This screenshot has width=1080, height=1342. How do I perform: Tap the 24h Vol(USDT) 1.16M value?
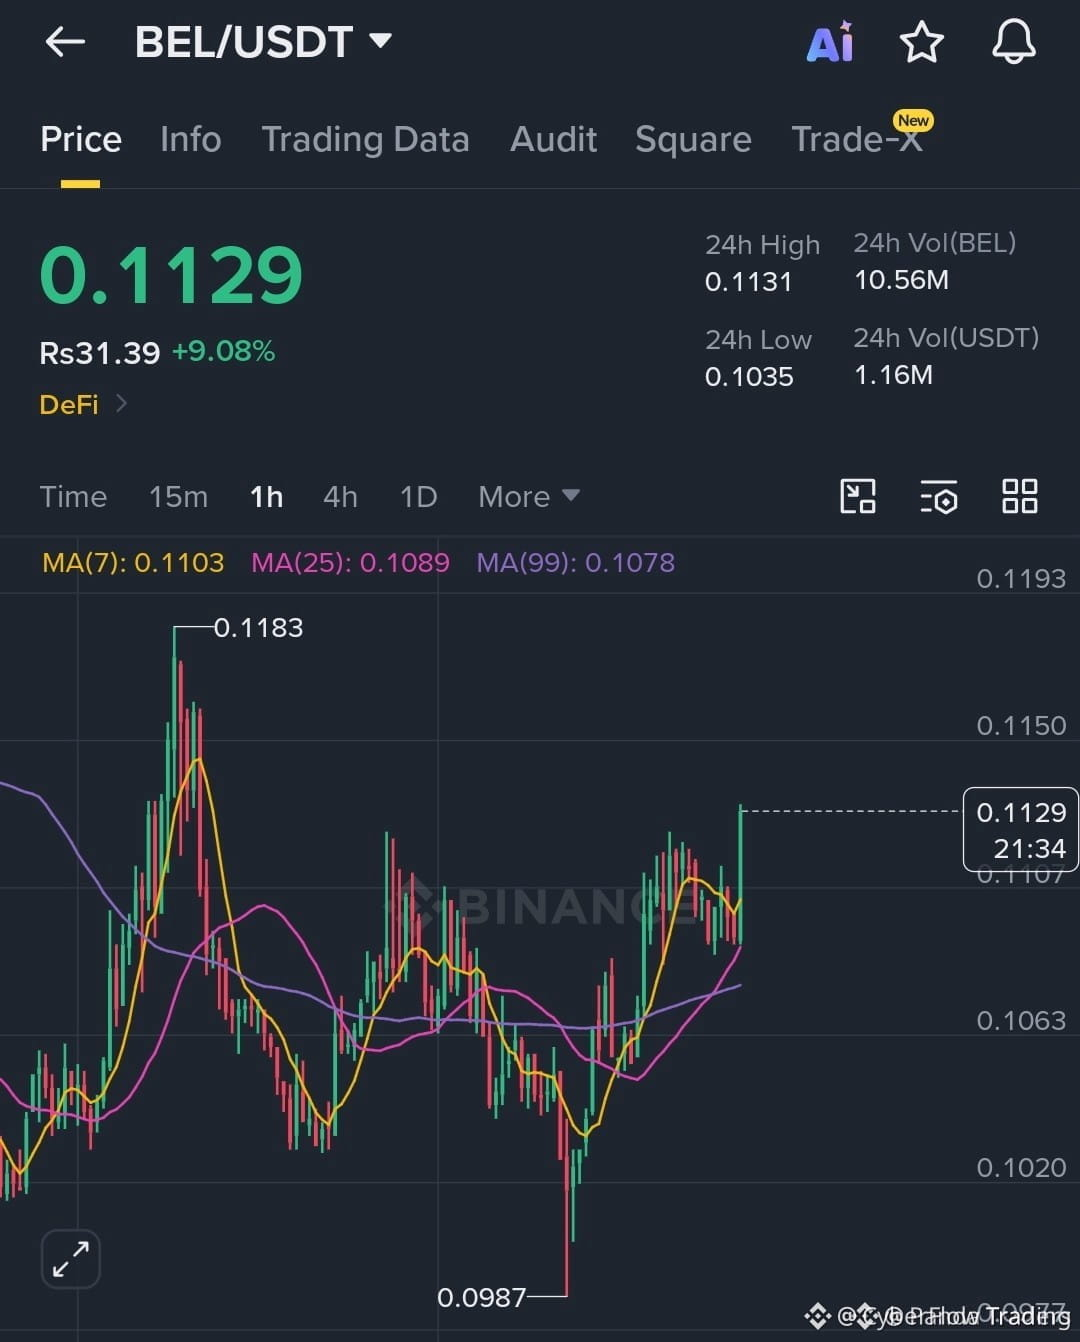click(x=893, y=375)
